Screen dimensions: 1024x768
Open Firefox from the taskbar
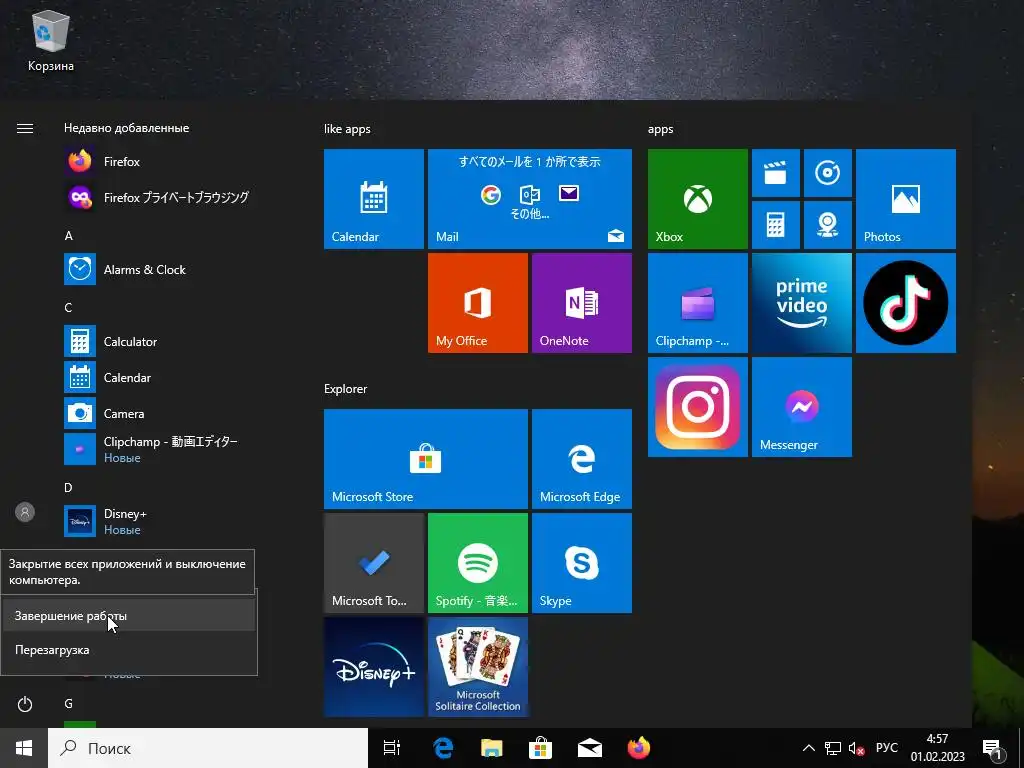(x=639, y=748)
